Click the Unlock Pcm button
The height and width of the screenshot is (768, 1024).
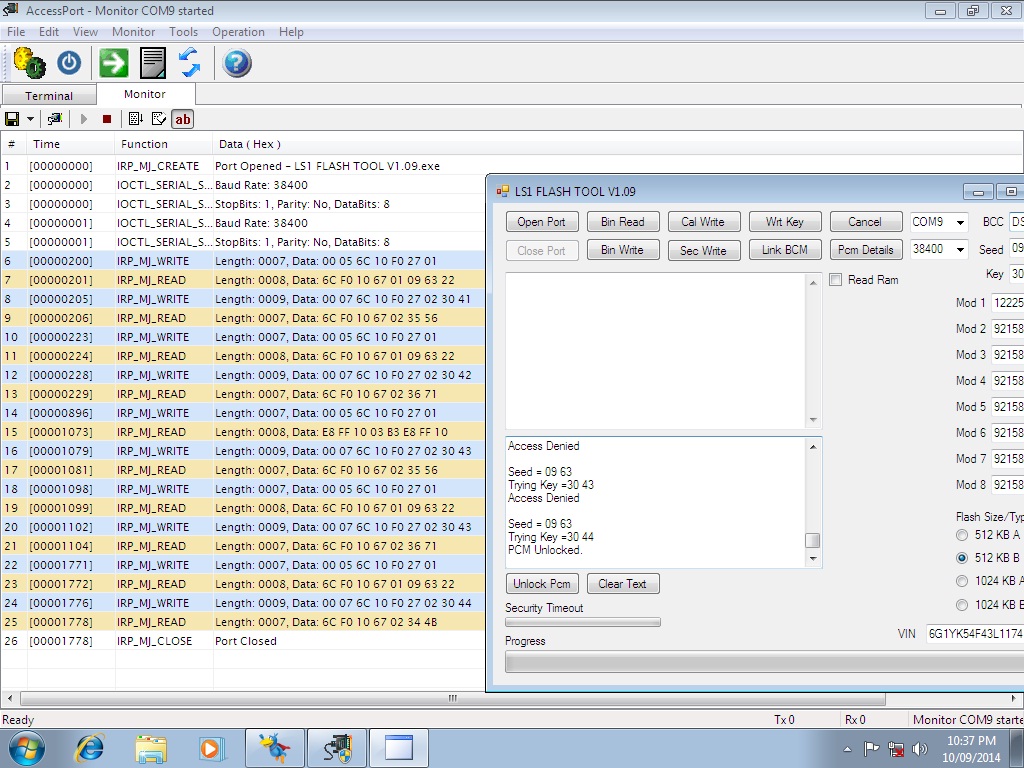coord(541,584)
